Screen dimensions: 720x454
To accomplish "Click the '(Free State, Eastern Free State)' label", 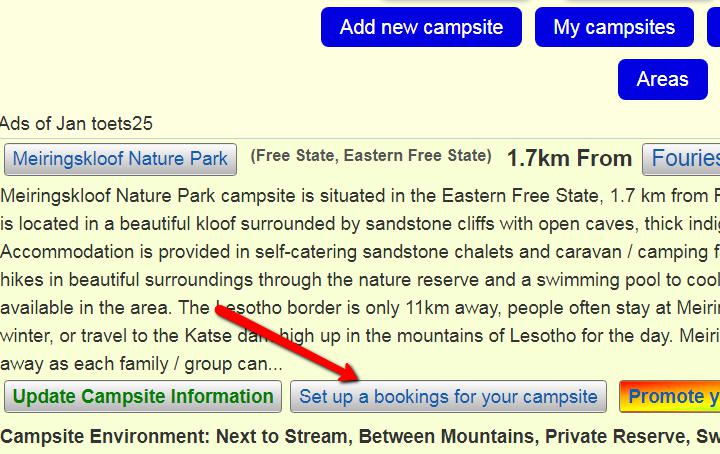I will (x=371, y=156).
